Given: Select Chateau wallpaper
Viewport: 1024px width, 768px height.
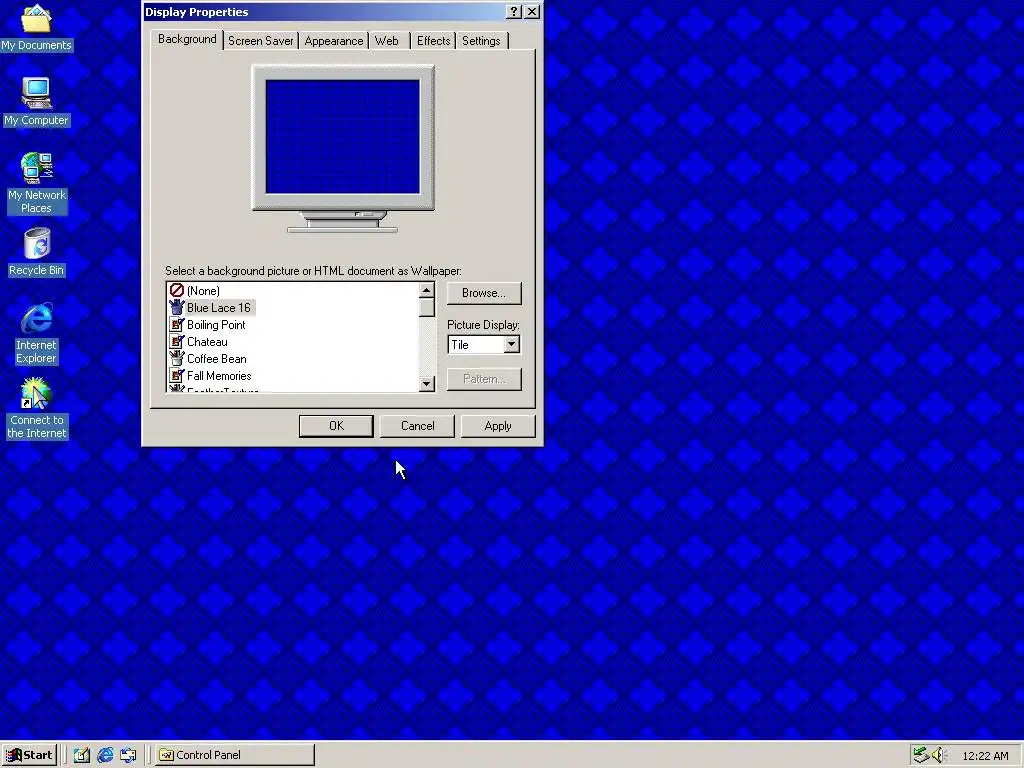Looking at the screenshot, I should tap(207, 342).
